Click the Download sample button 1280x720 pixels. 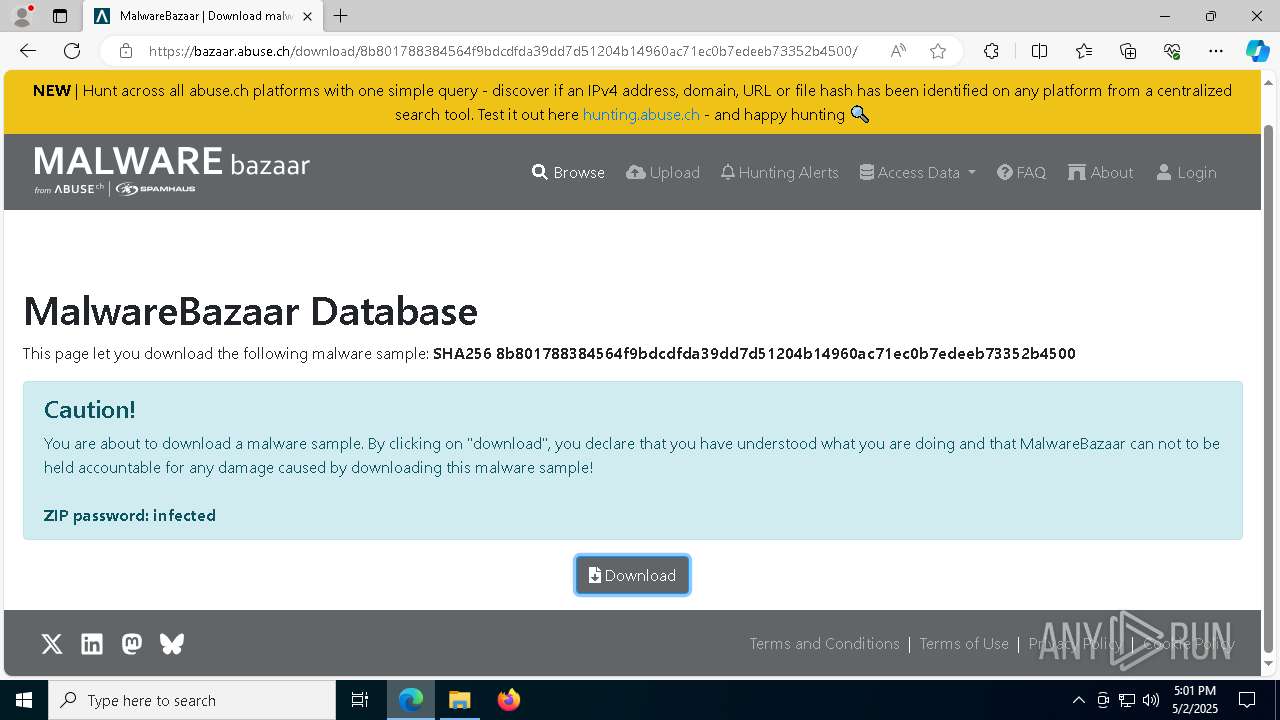[632, 575]
